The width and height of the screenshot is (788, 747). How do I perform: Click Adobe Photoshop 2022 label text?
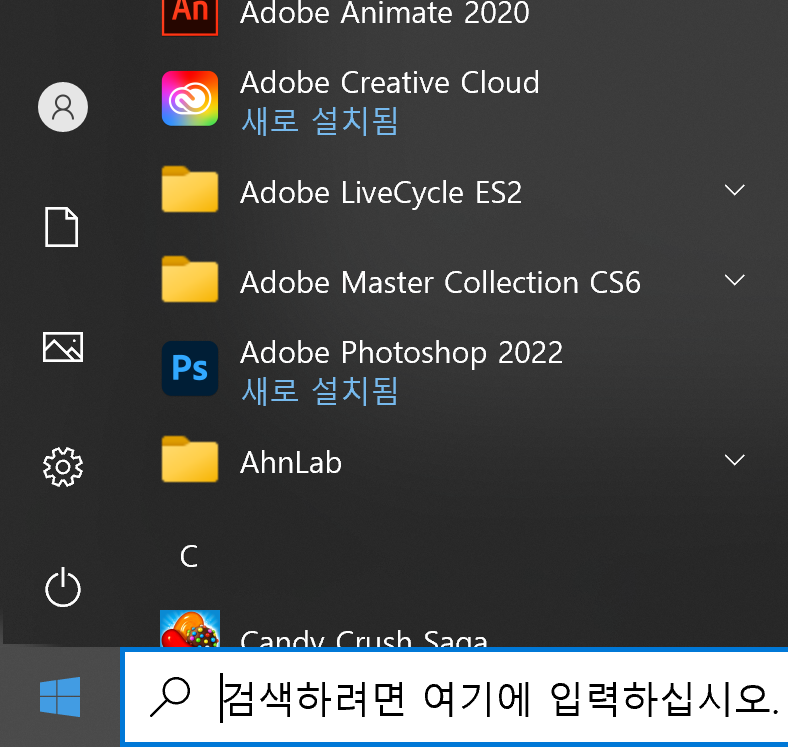click(402, 353)
